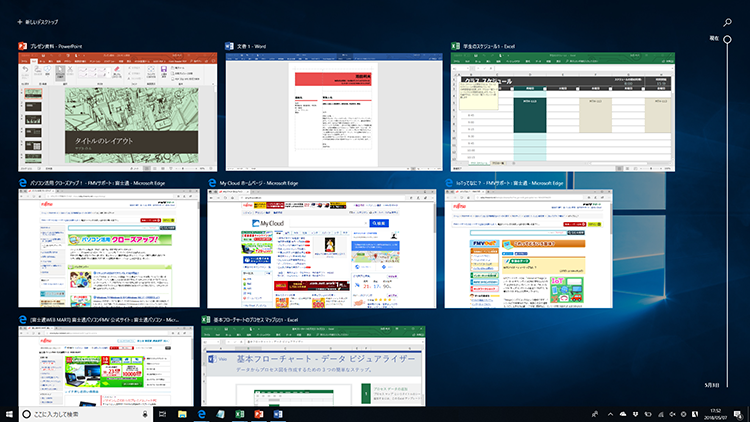
Task: Click the Excel icon on the taskbar
Action: pos(240,413)
